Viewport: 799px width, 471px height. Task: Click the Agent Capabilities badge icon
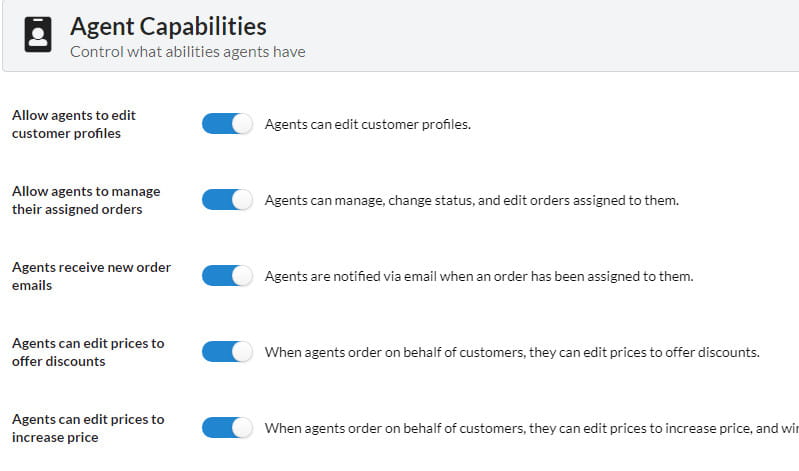click(x=38, y=35)
